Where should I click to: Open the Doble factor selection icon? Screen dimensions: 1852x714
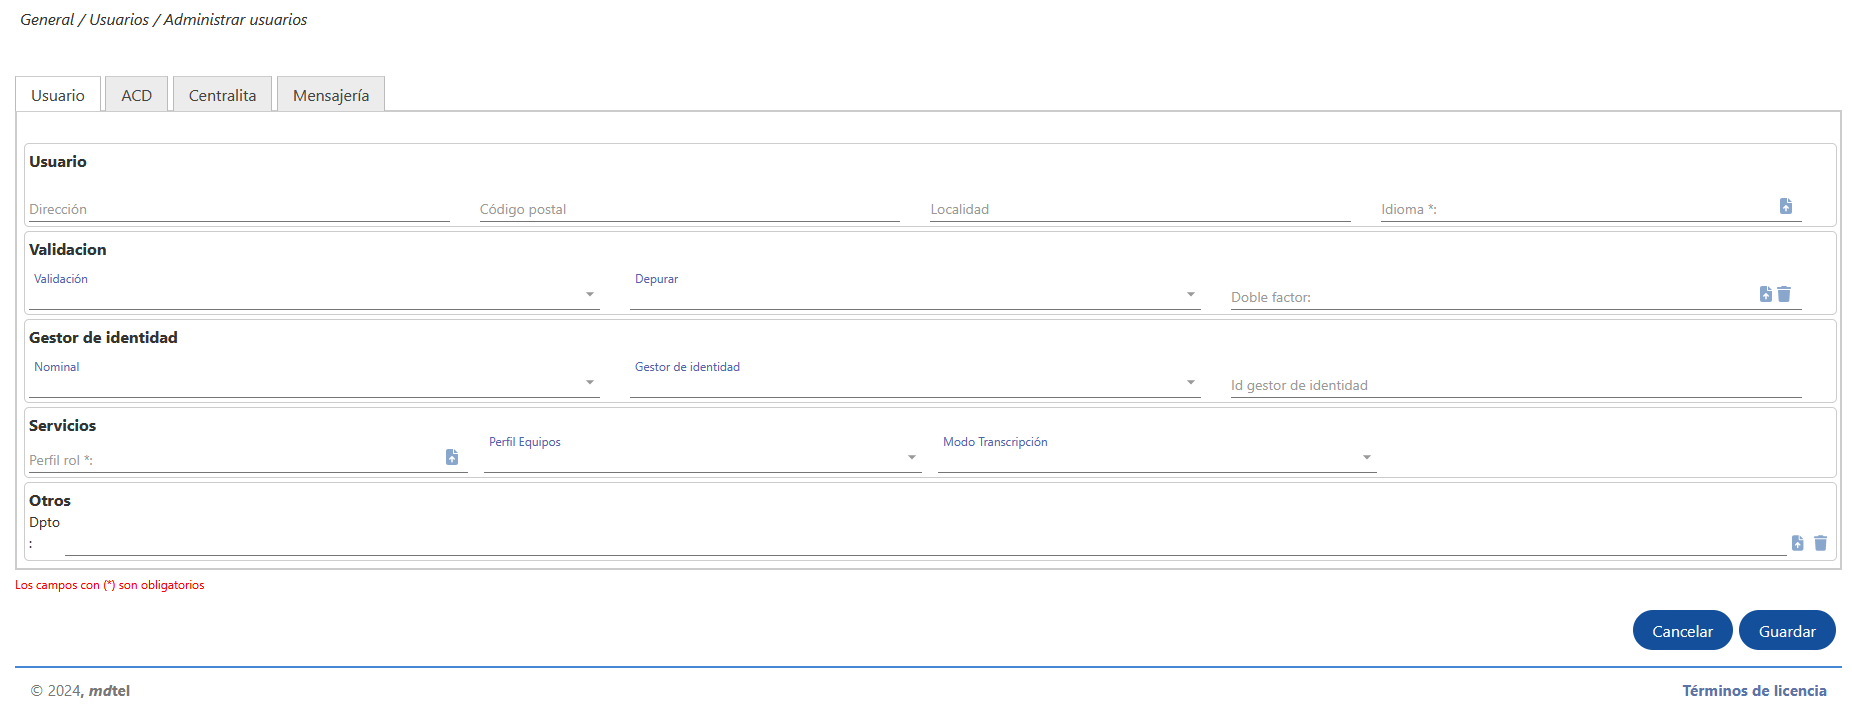tap(1766, 294)
